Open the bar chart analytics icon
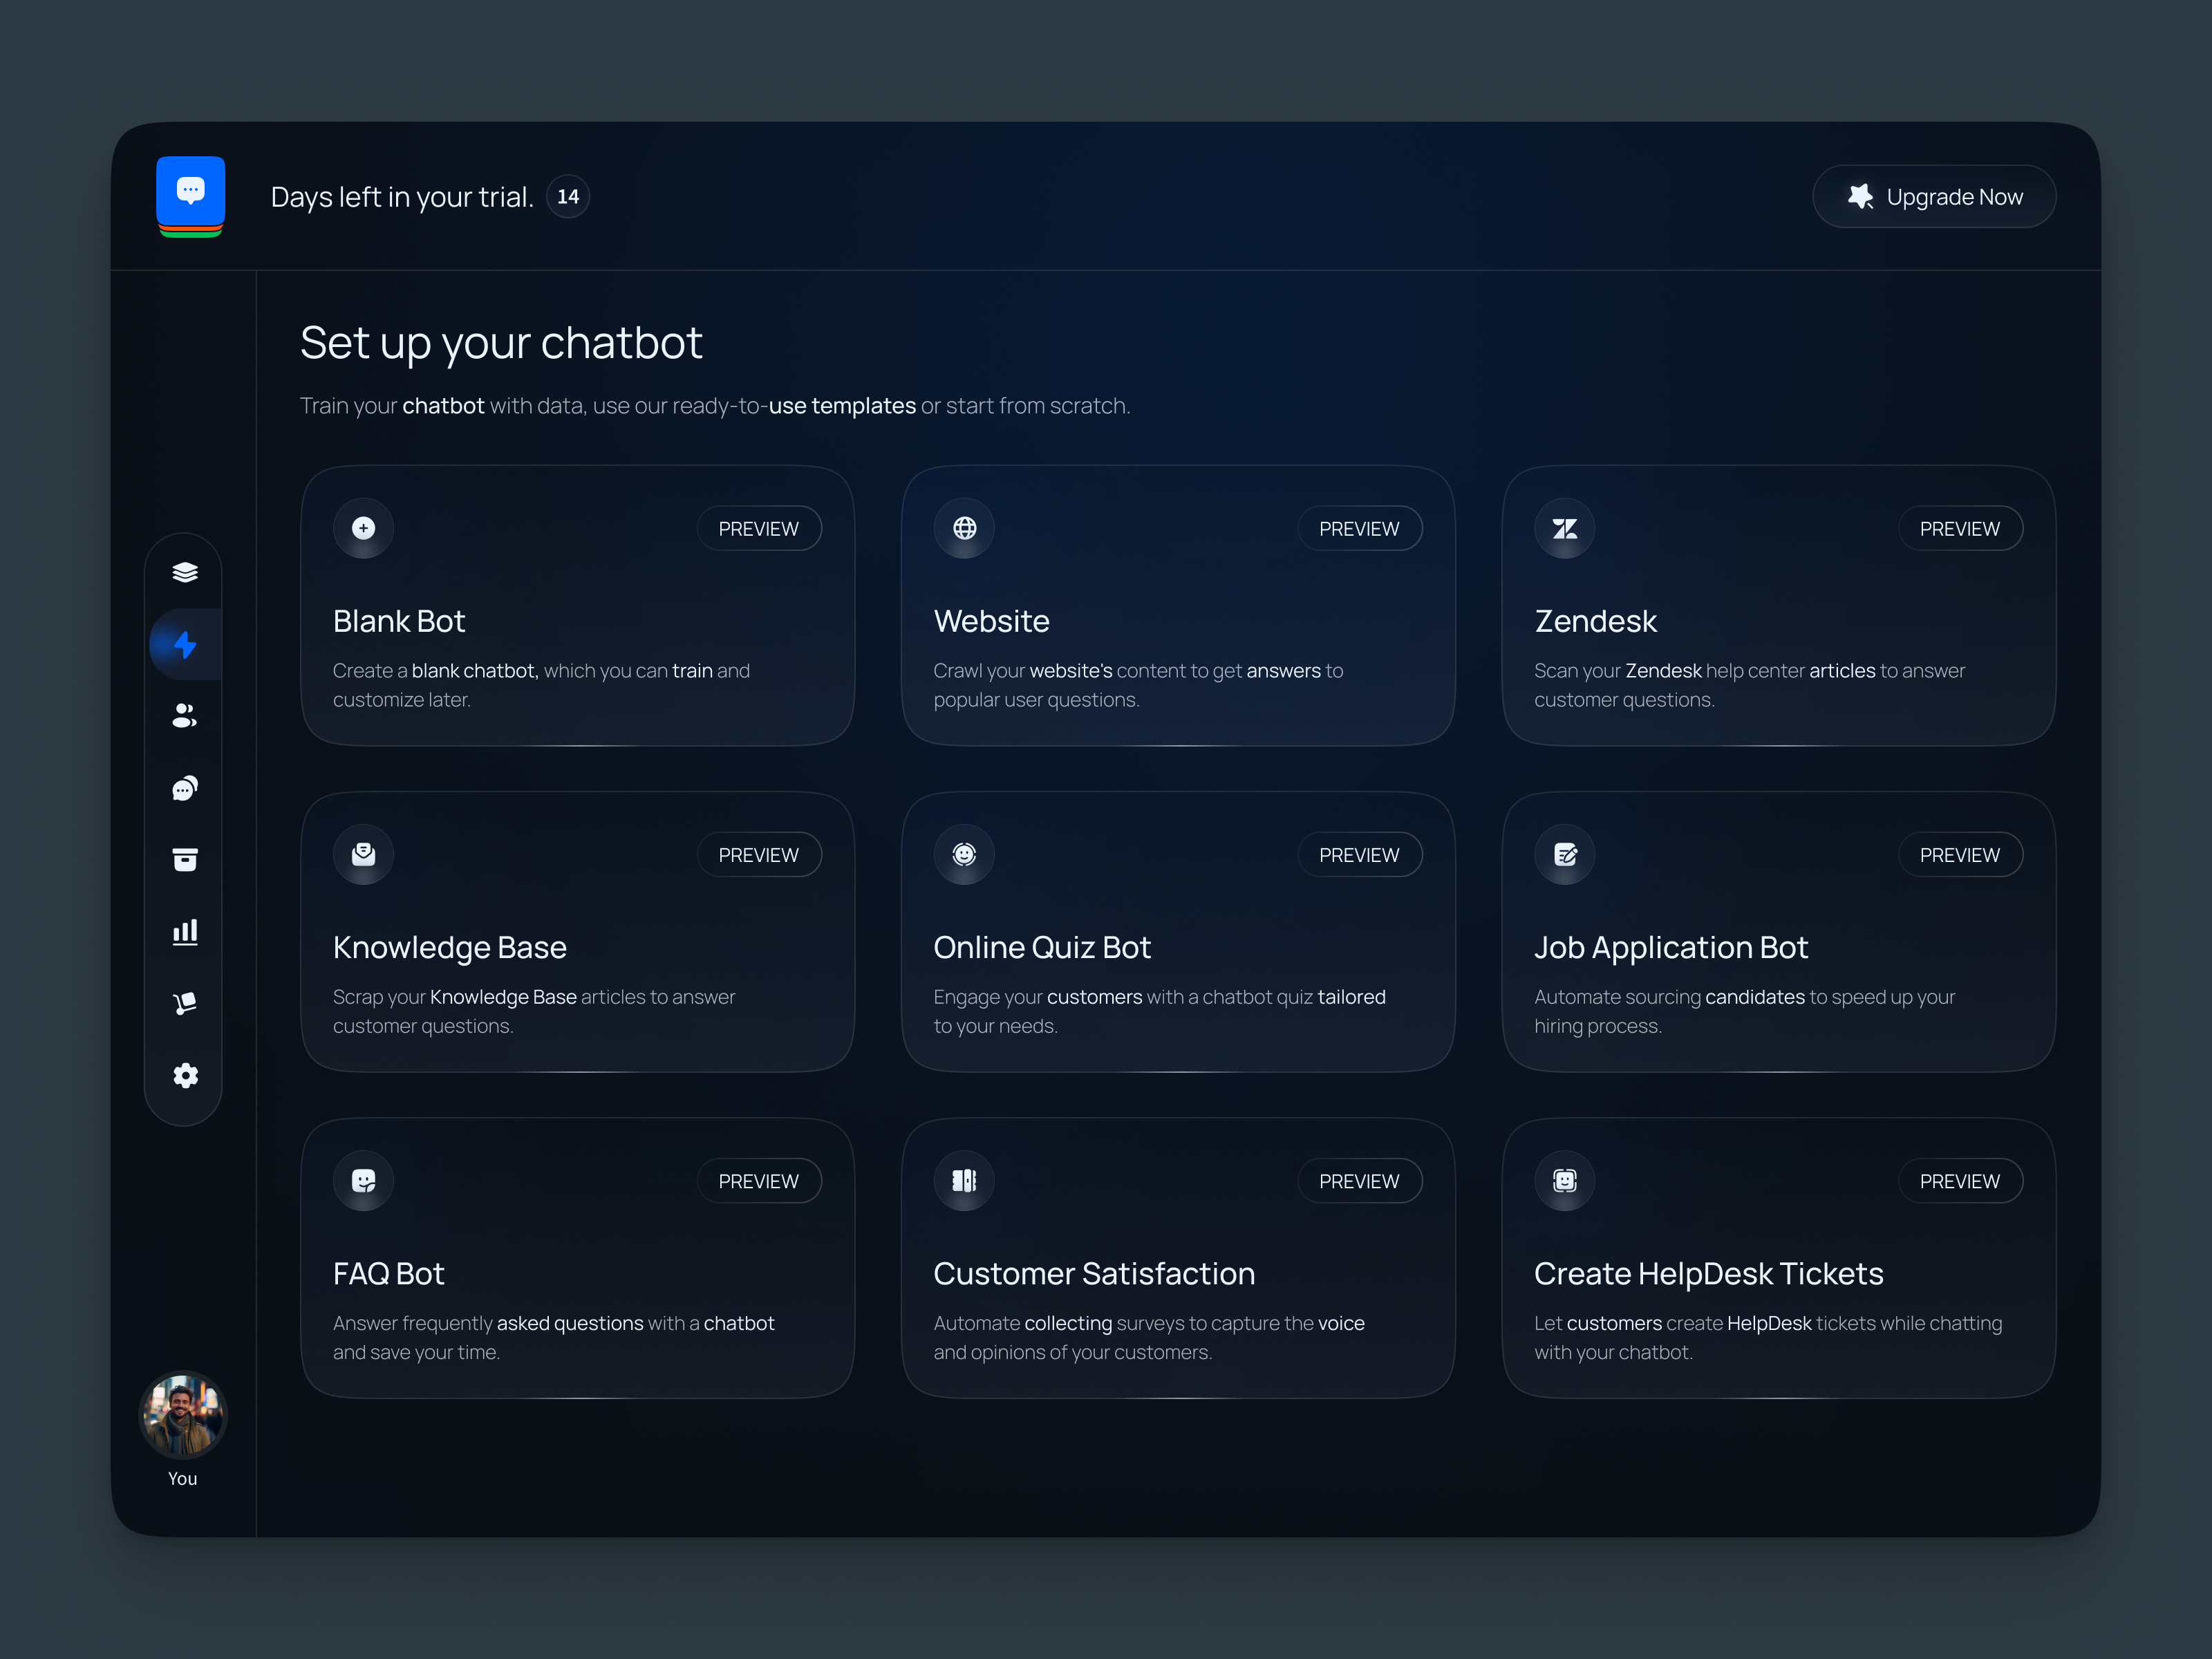 [x=185, y=932]
